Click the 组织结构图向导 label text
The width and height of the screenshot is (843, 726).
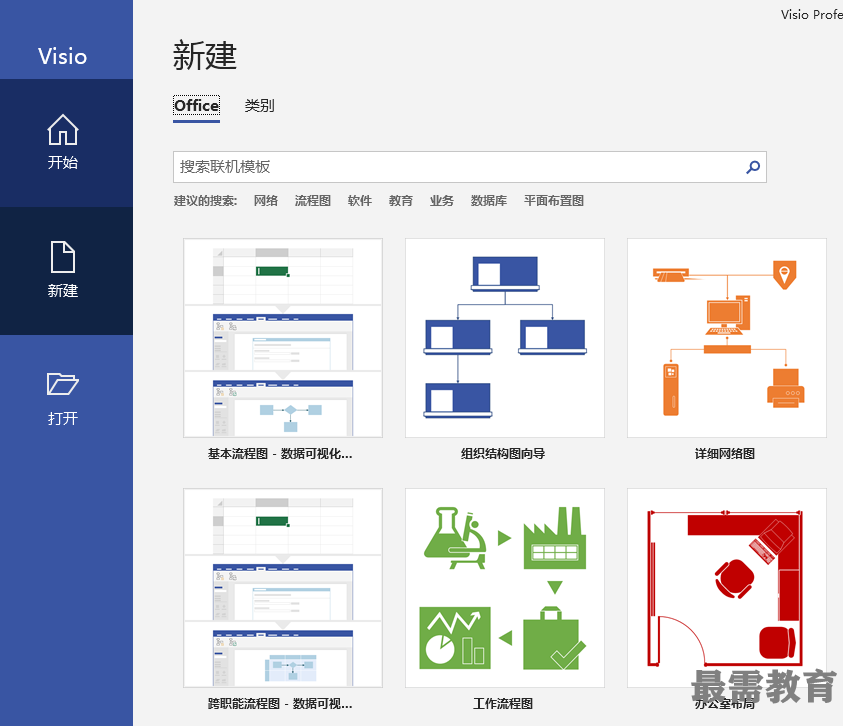point(503,454)
